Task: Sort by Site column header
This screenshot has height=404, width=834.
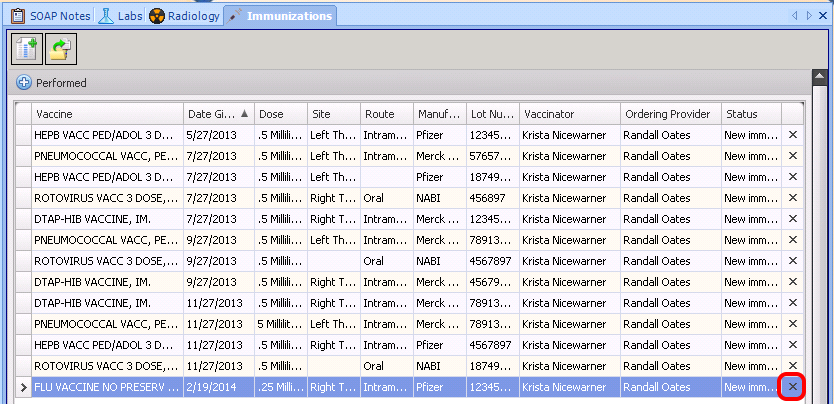Action: (333, 114)
